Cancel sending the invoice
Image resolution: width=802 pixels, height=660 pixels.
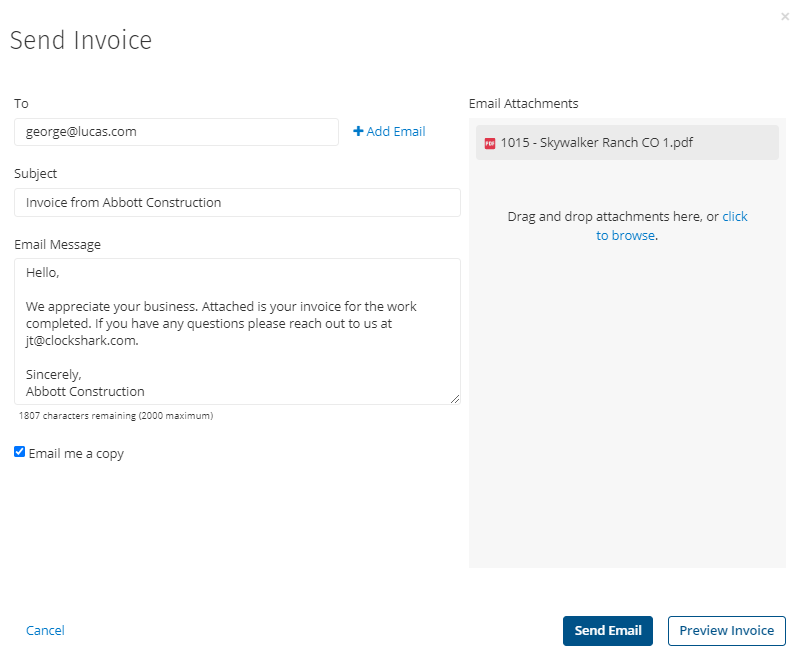tap(45, 630)
